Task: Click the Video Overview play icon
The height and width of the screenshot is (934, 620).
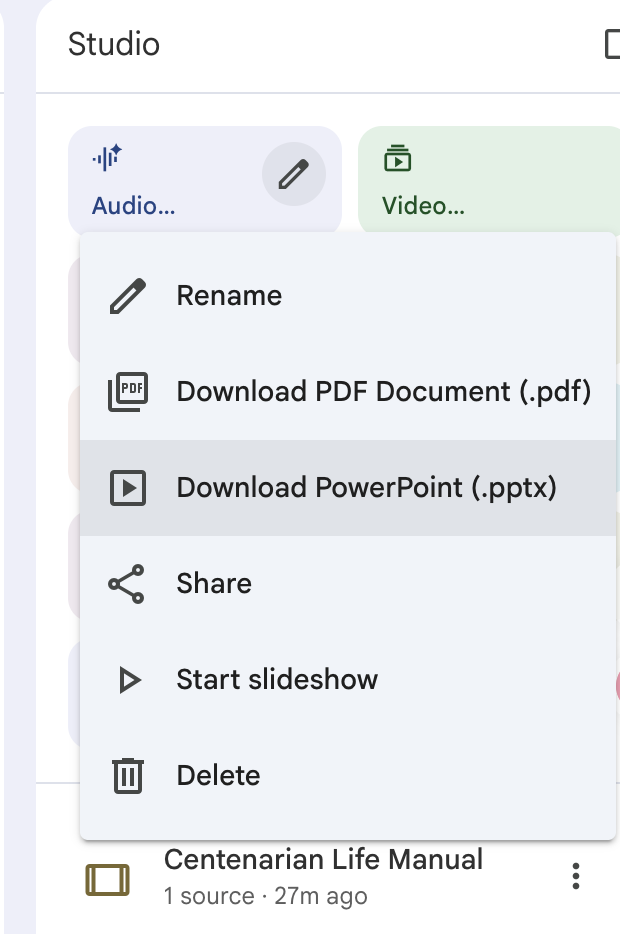Action: [x=397, y=158]
